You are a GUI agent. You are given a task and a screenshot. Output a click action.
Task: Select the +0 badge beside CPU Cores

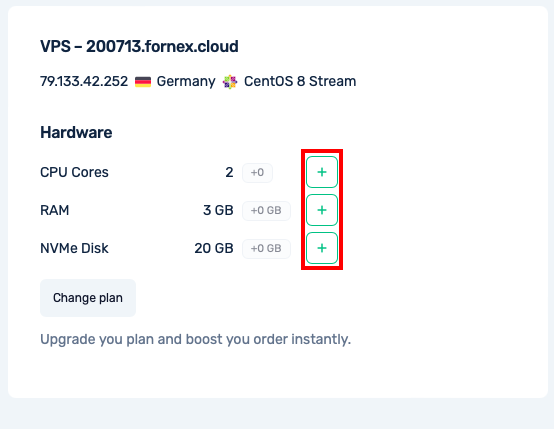(x=257, y=172)
